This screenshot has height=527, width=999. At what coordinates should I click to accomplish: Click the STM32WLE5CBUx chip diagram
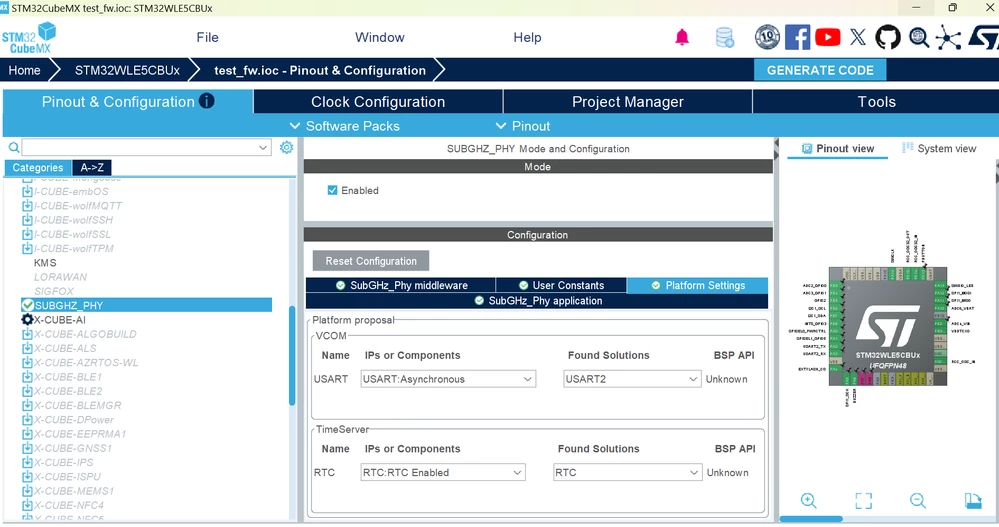pyautogui.click(x=888, y=326)
